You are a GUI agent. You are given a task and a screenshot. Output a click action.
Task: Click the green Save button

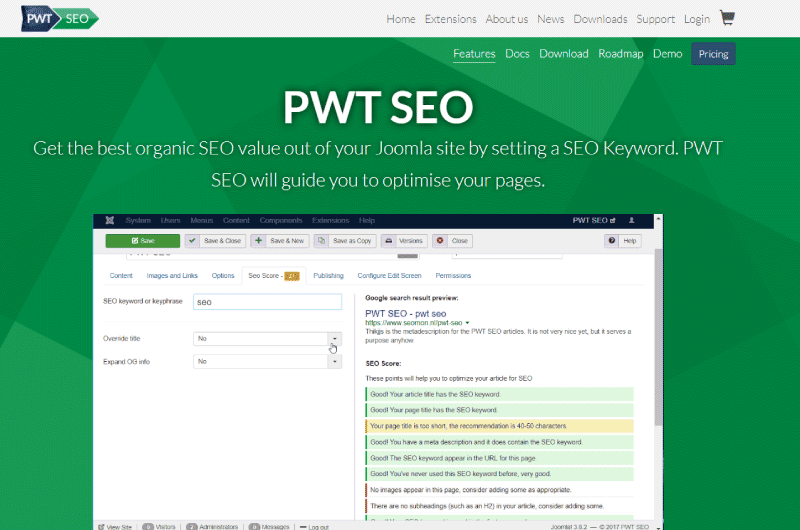(143, 241)
